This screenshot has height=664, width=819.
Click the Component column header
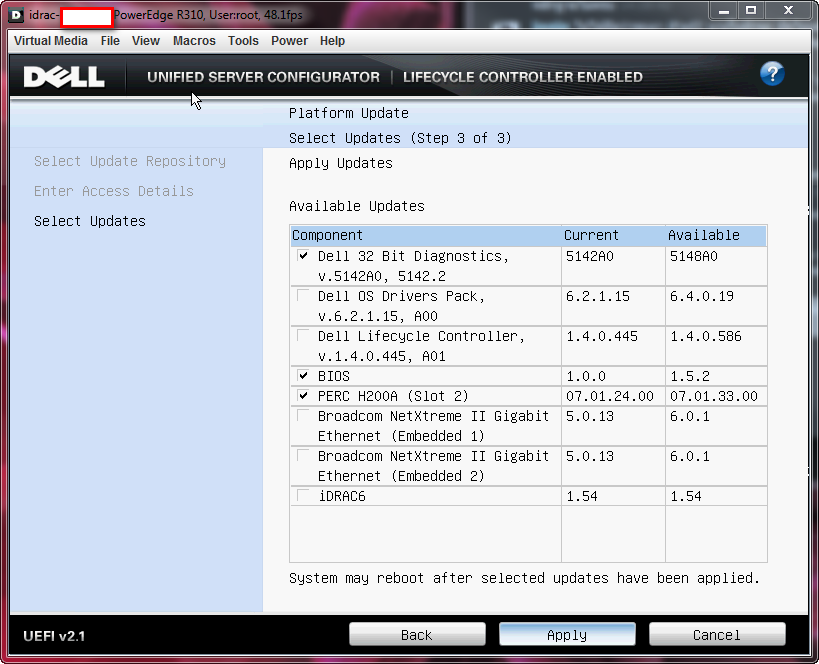(x=426, y=236)
